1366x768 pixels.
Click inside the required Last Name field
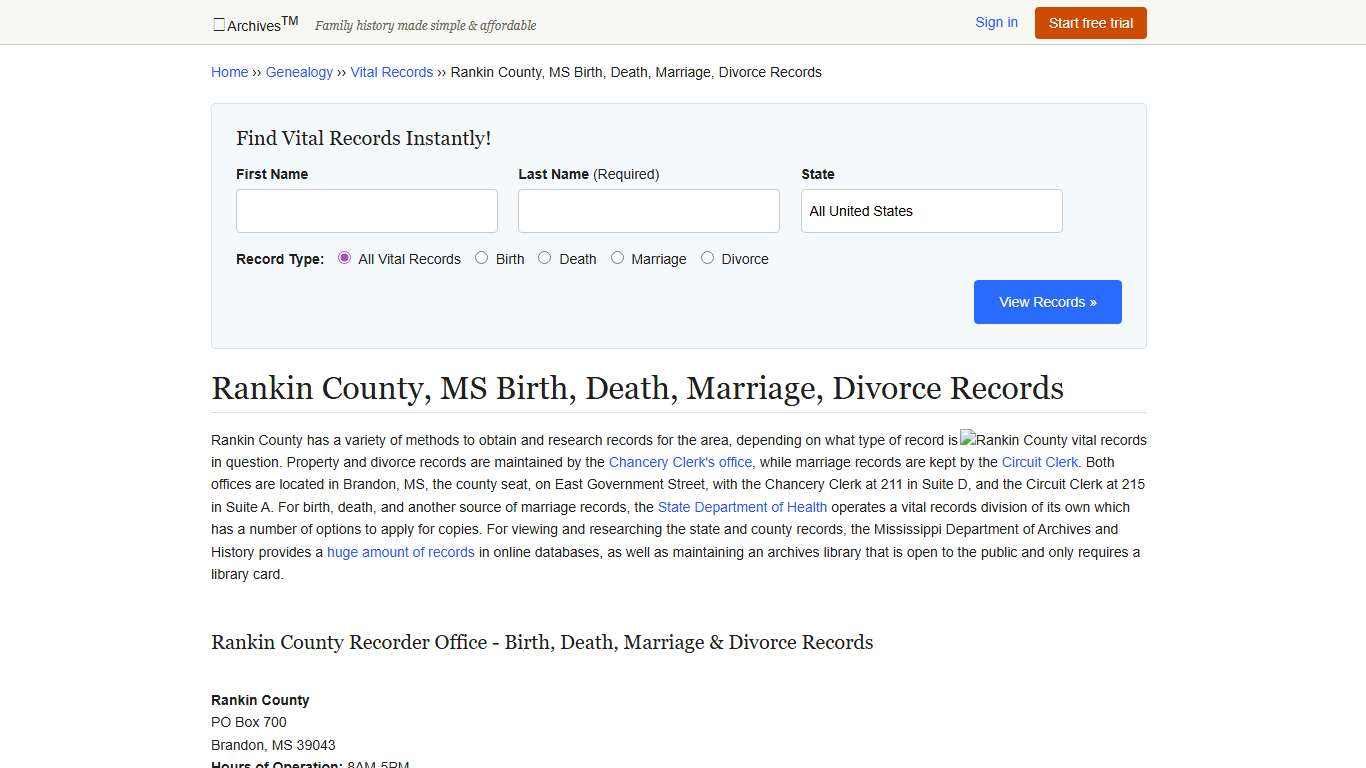[648, 211]
